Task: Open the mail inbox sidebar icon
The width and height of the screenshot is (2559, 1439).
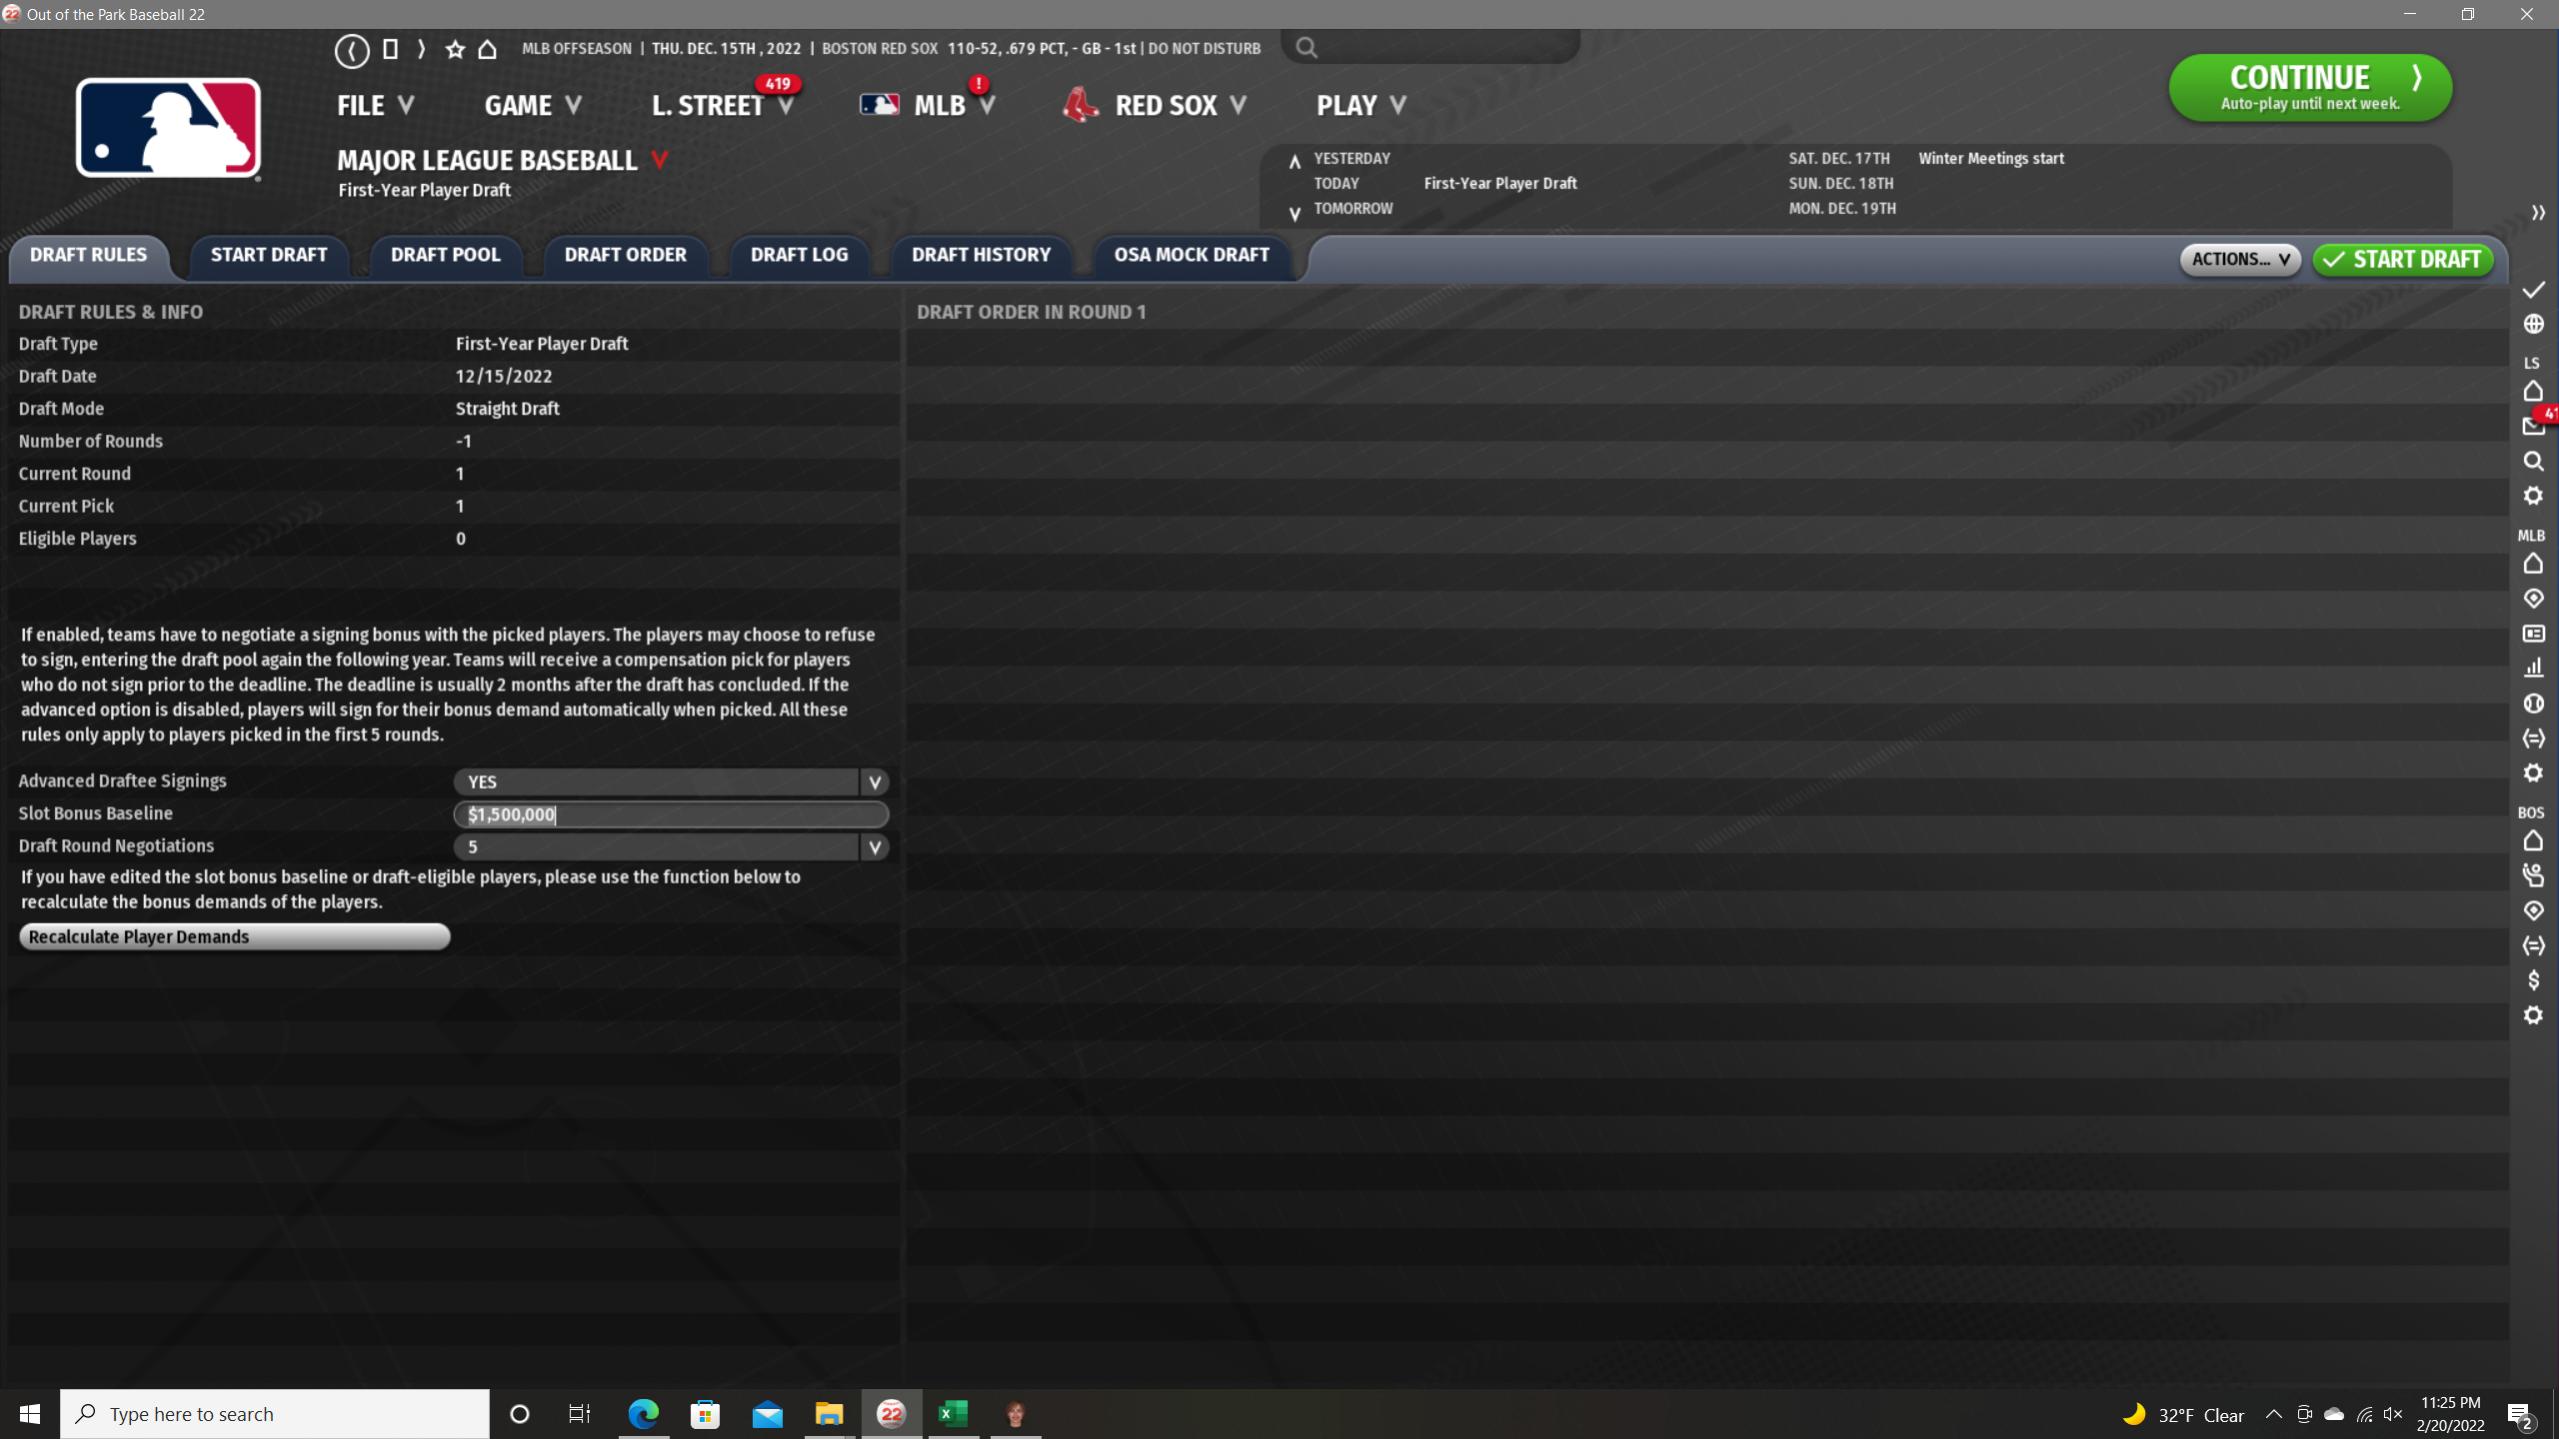Action: 2533,427
